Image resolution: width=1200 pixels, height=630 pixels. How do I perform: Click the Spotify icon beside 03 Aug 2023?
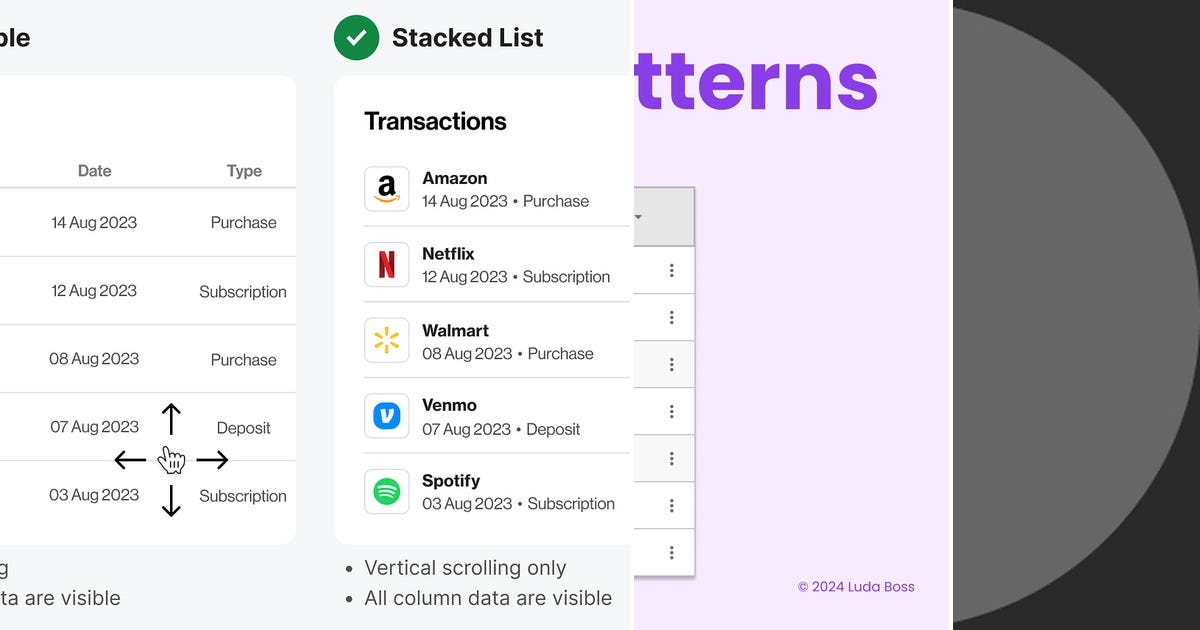387,491
